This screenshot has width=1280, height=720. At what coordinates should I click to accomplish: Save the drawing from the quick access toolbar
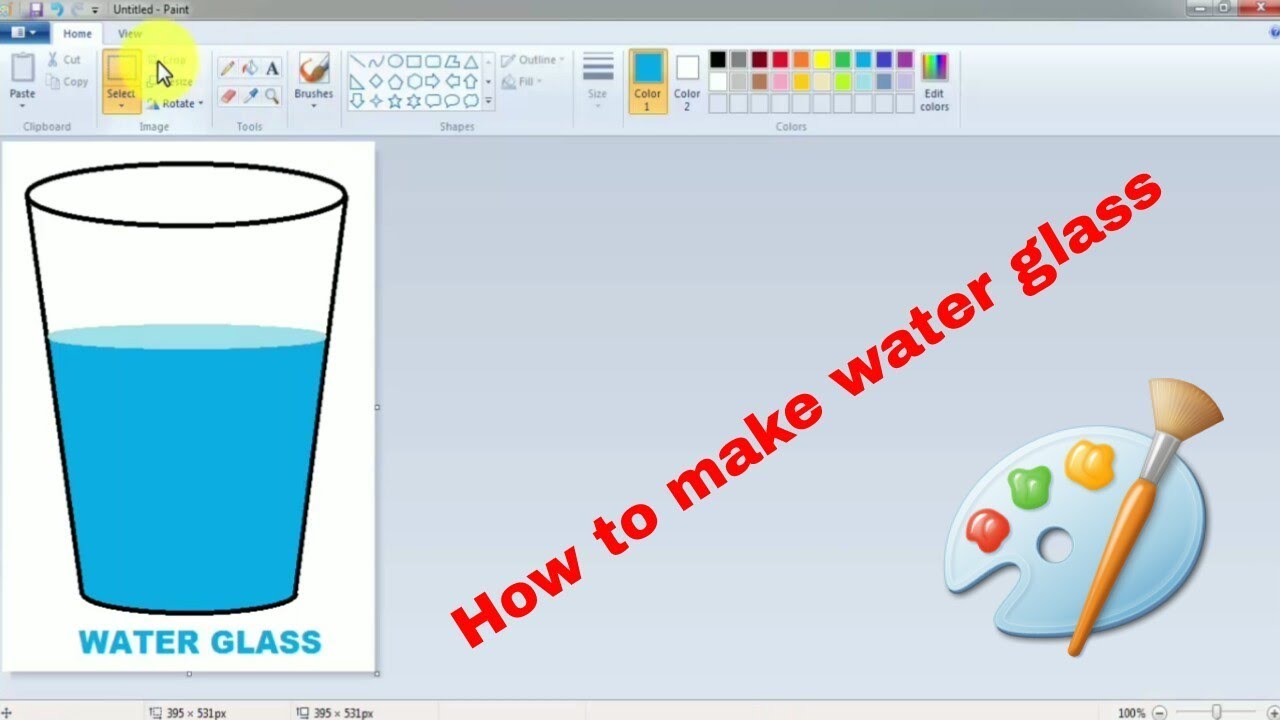[x=36, y=9]
